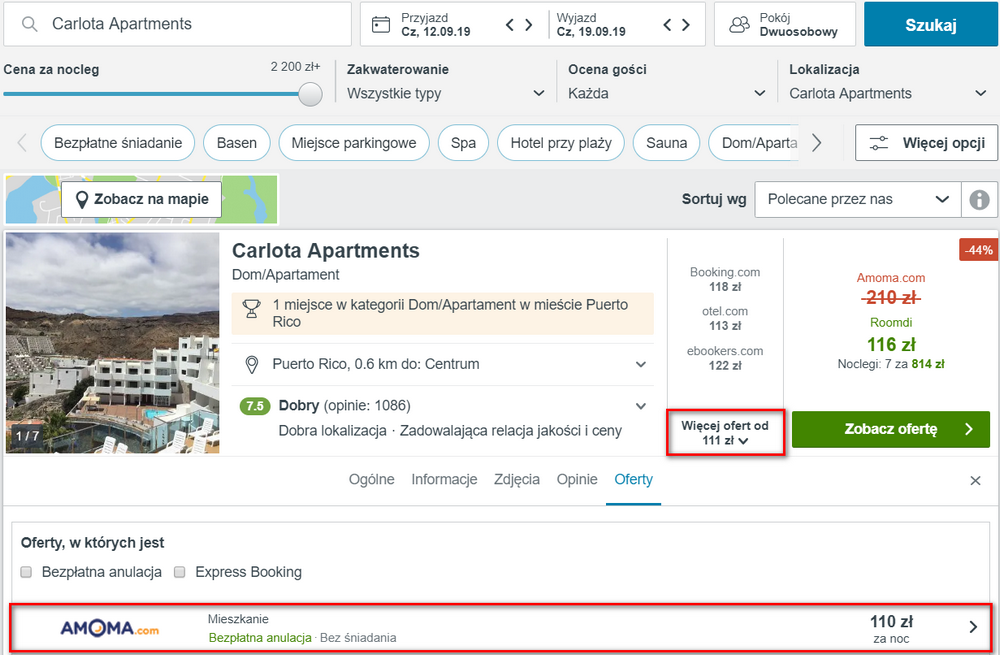Go to previous check-in date

point(510,25)
